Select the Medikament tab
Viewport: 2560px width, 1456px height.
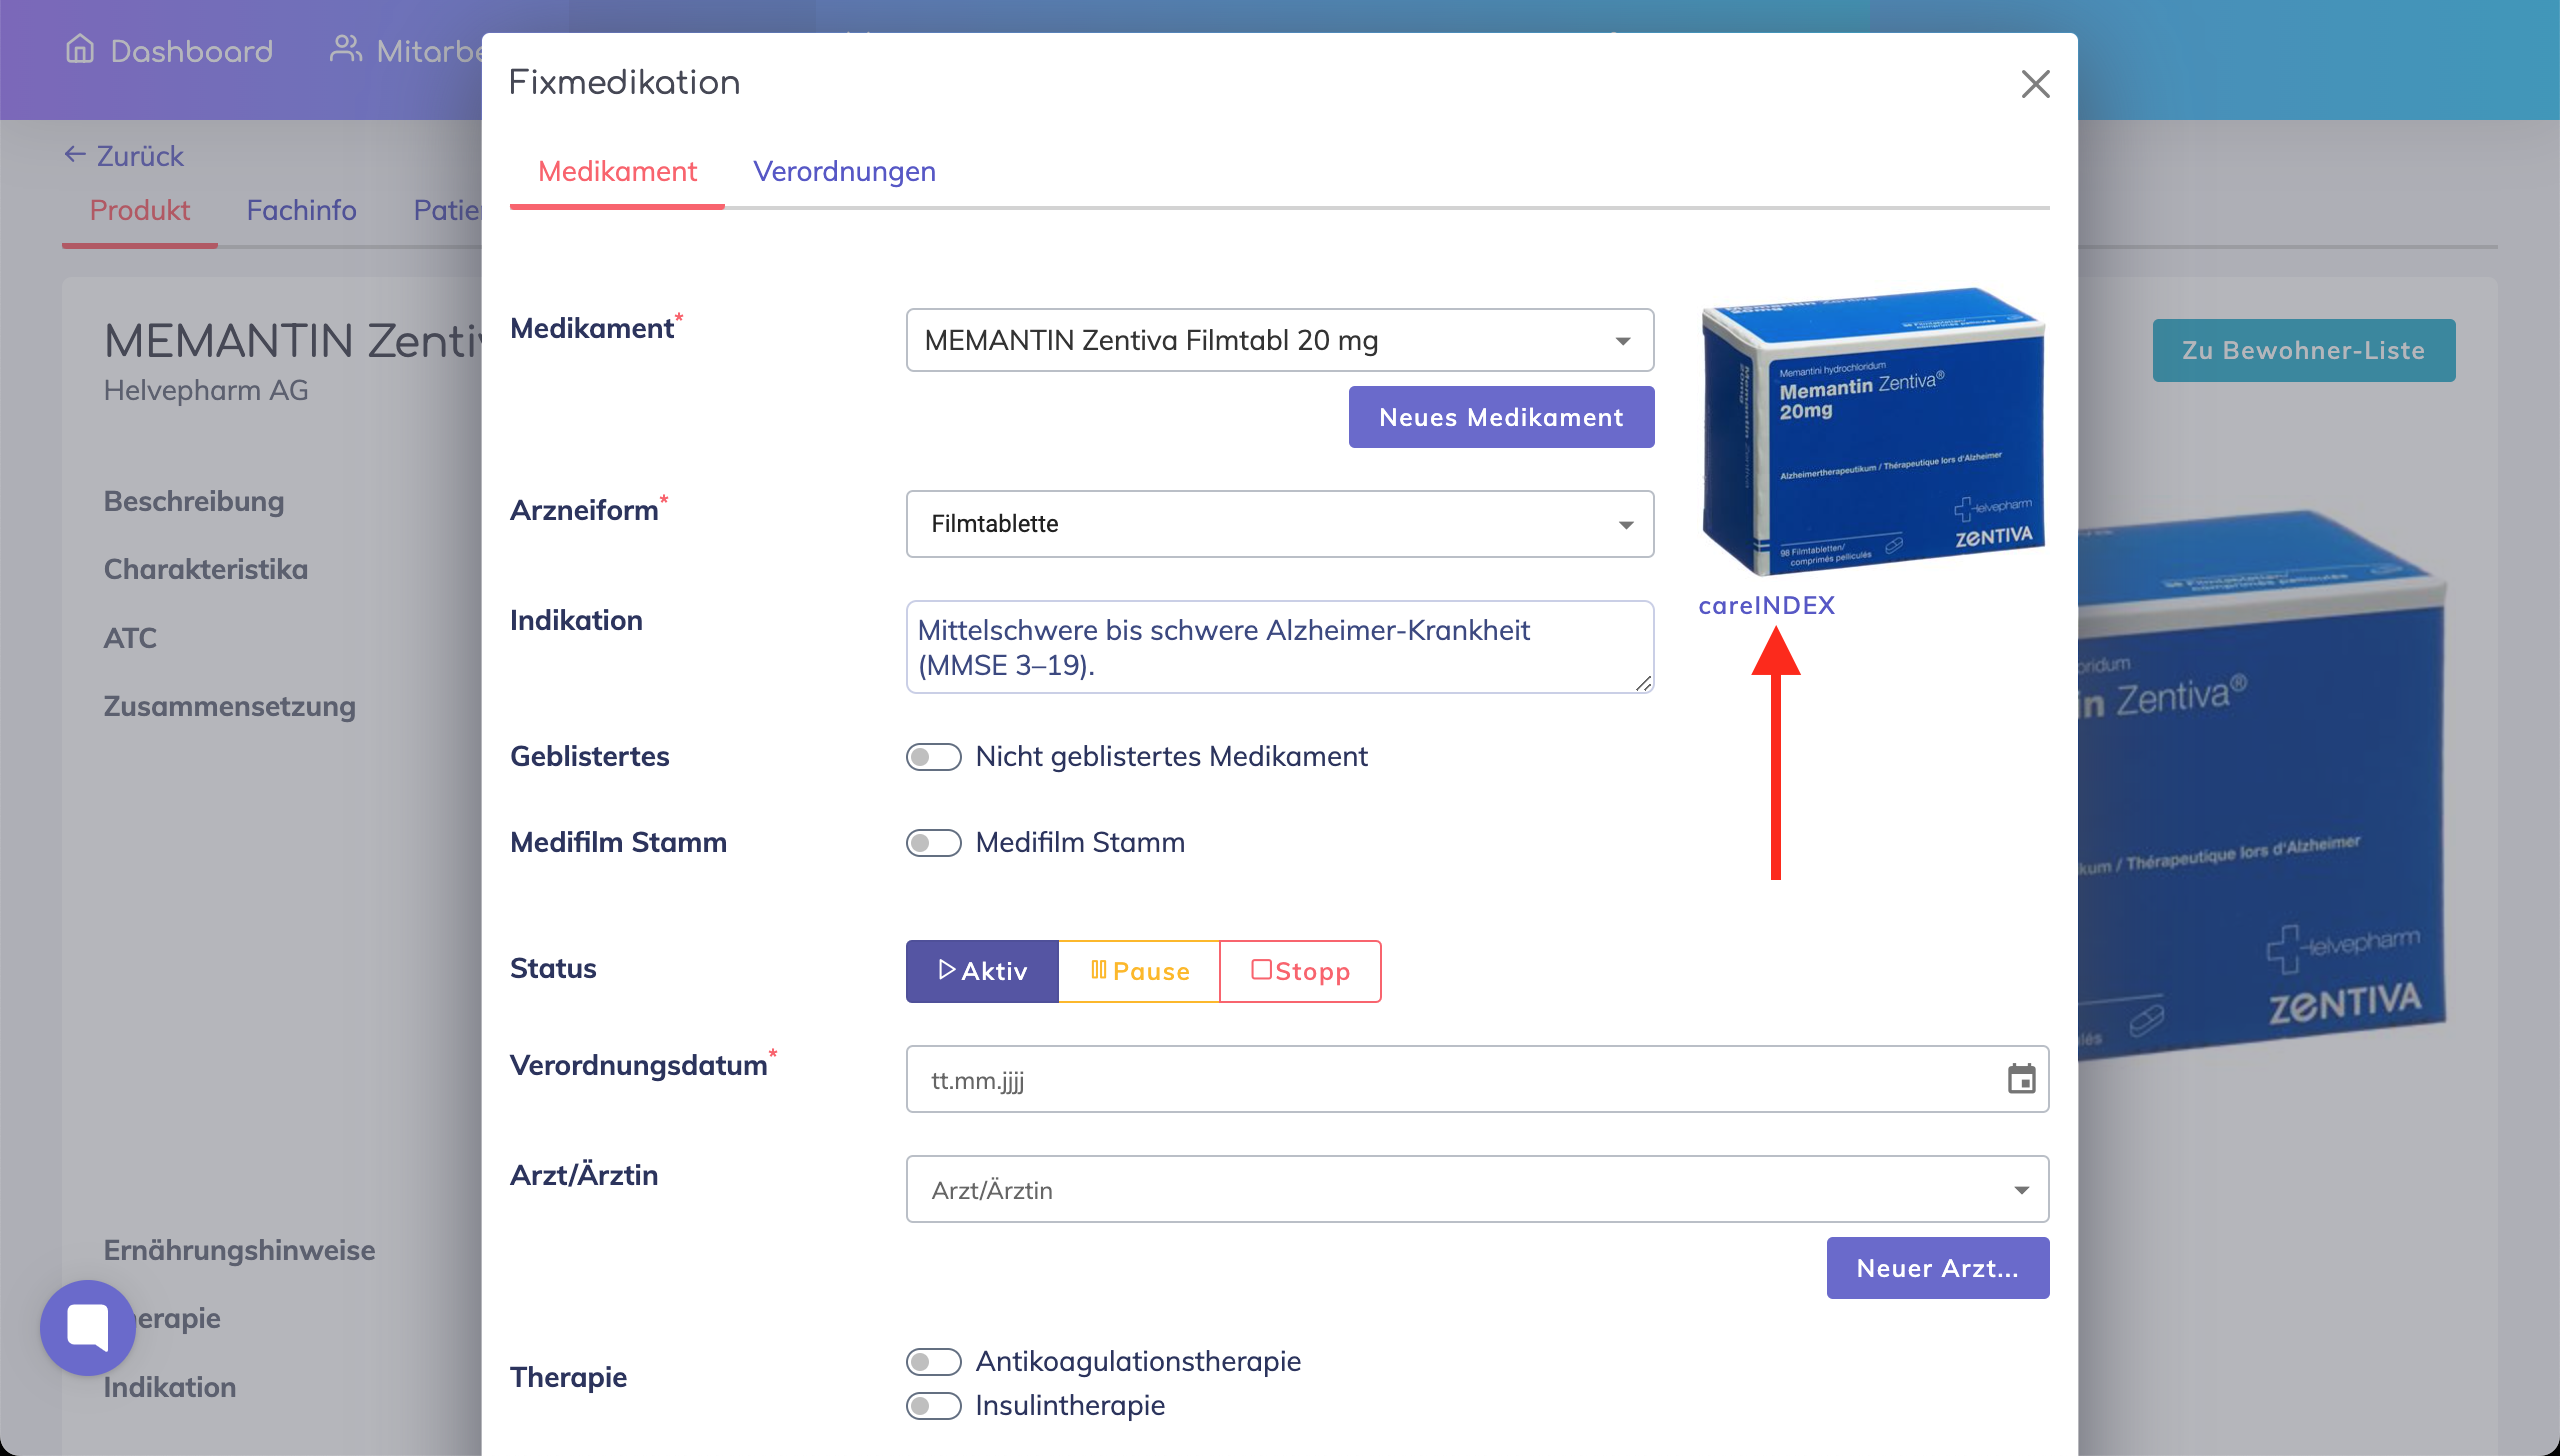[x=617, y=172]
